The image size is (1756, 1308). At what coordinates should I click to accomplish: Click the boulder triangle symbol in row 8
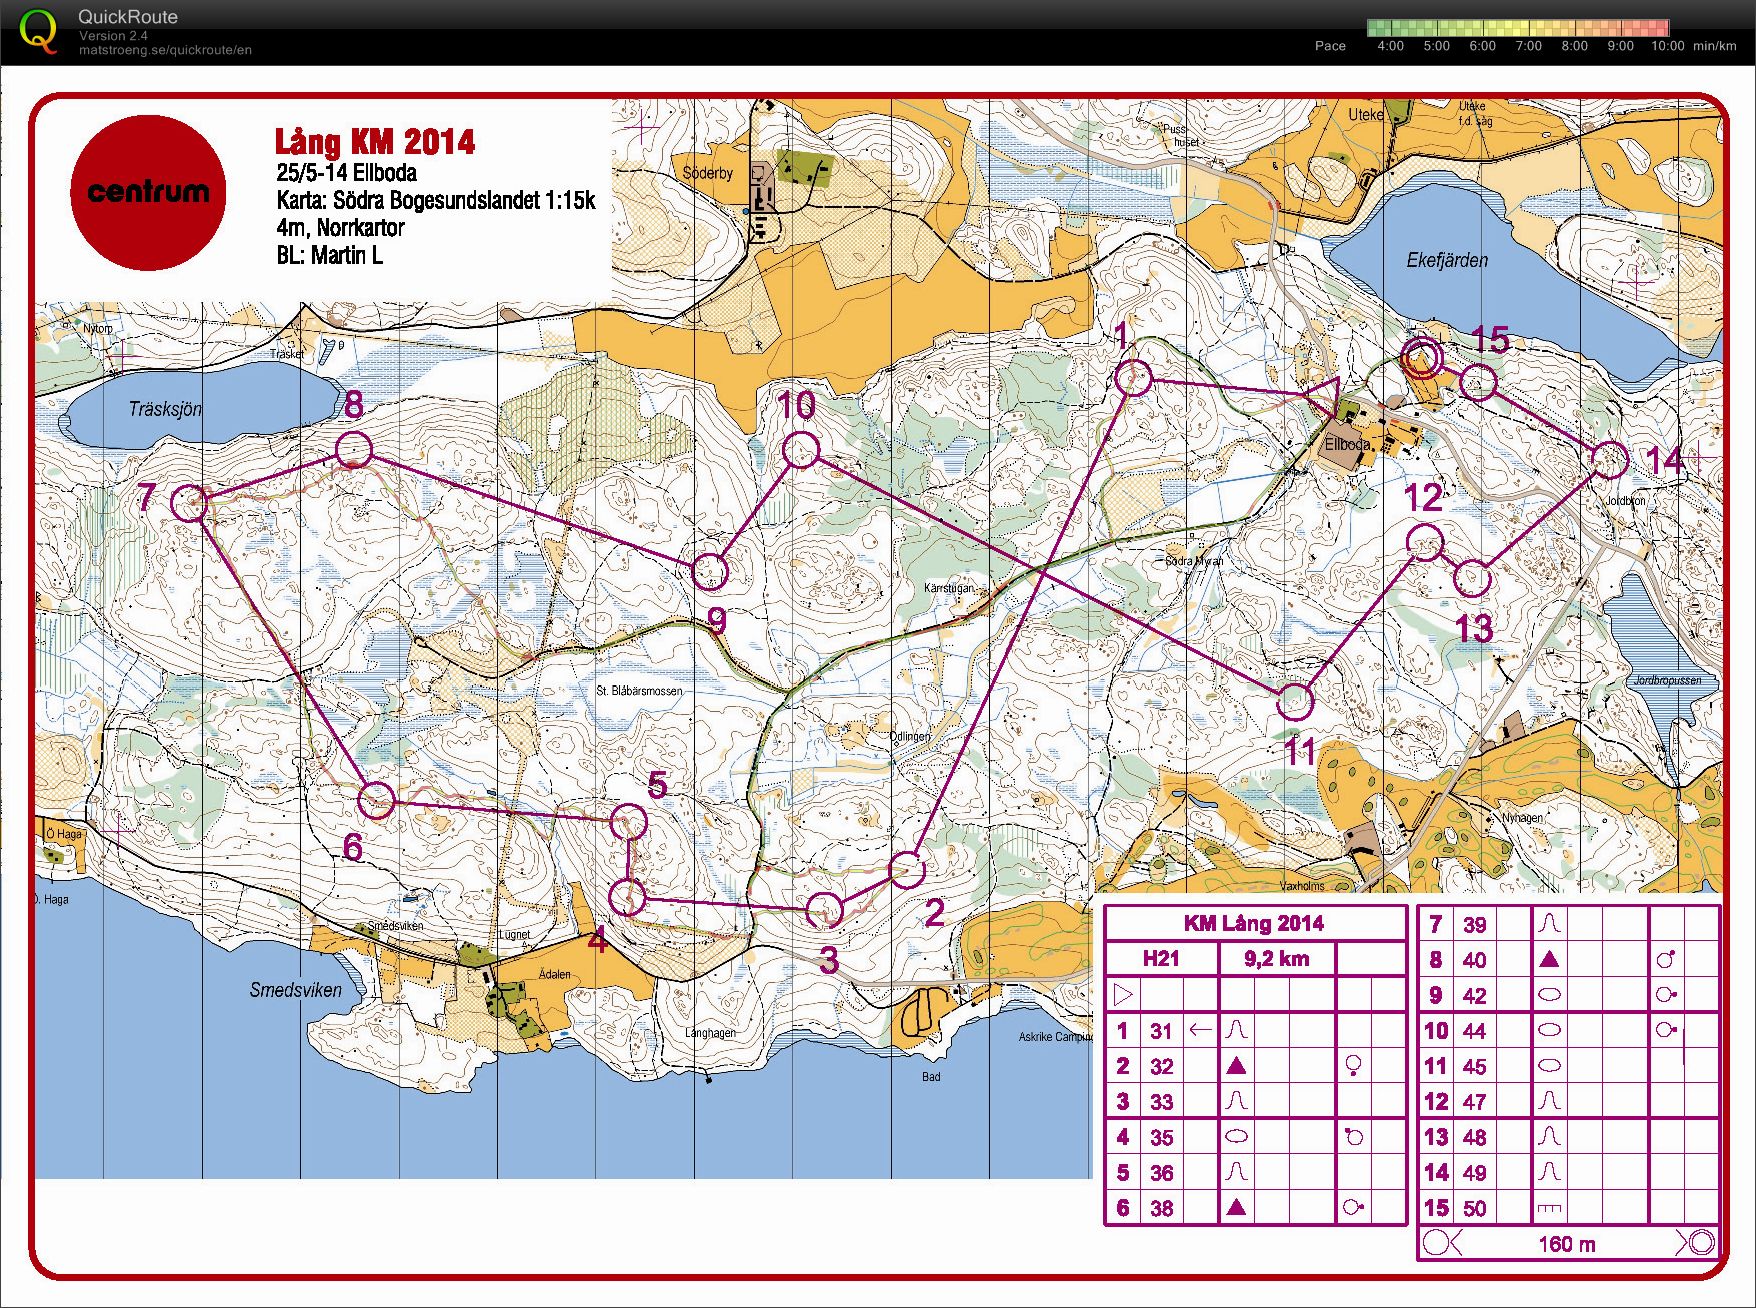coord(1548,960)
